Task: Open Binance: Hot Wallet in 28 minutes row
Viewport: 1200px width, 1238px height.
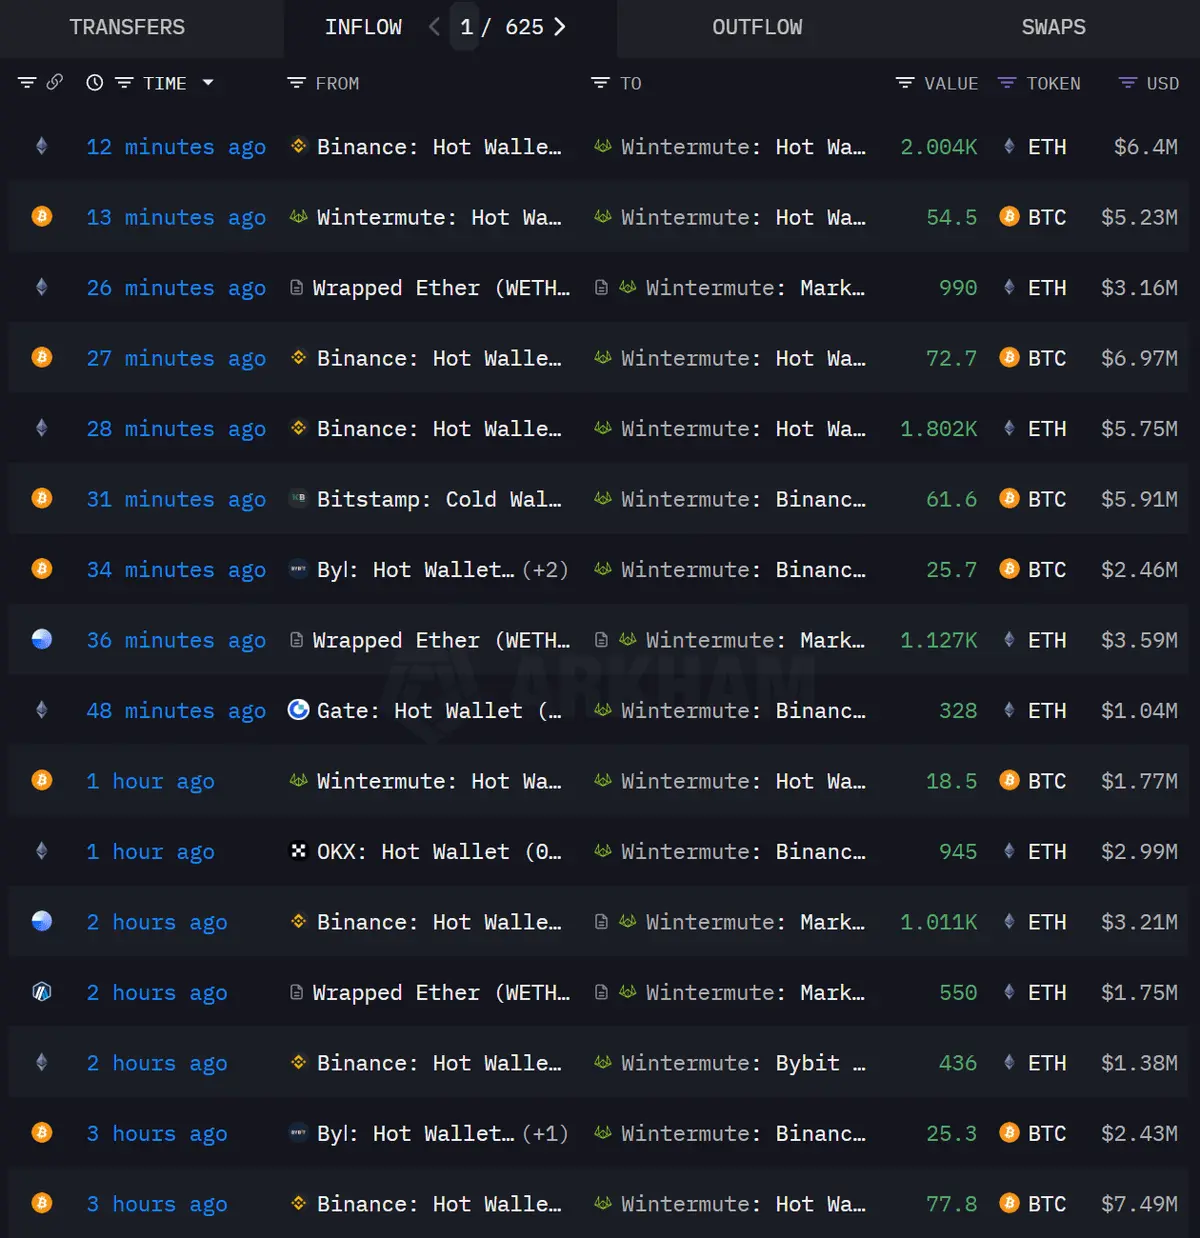Action: (x=439, y=429)
